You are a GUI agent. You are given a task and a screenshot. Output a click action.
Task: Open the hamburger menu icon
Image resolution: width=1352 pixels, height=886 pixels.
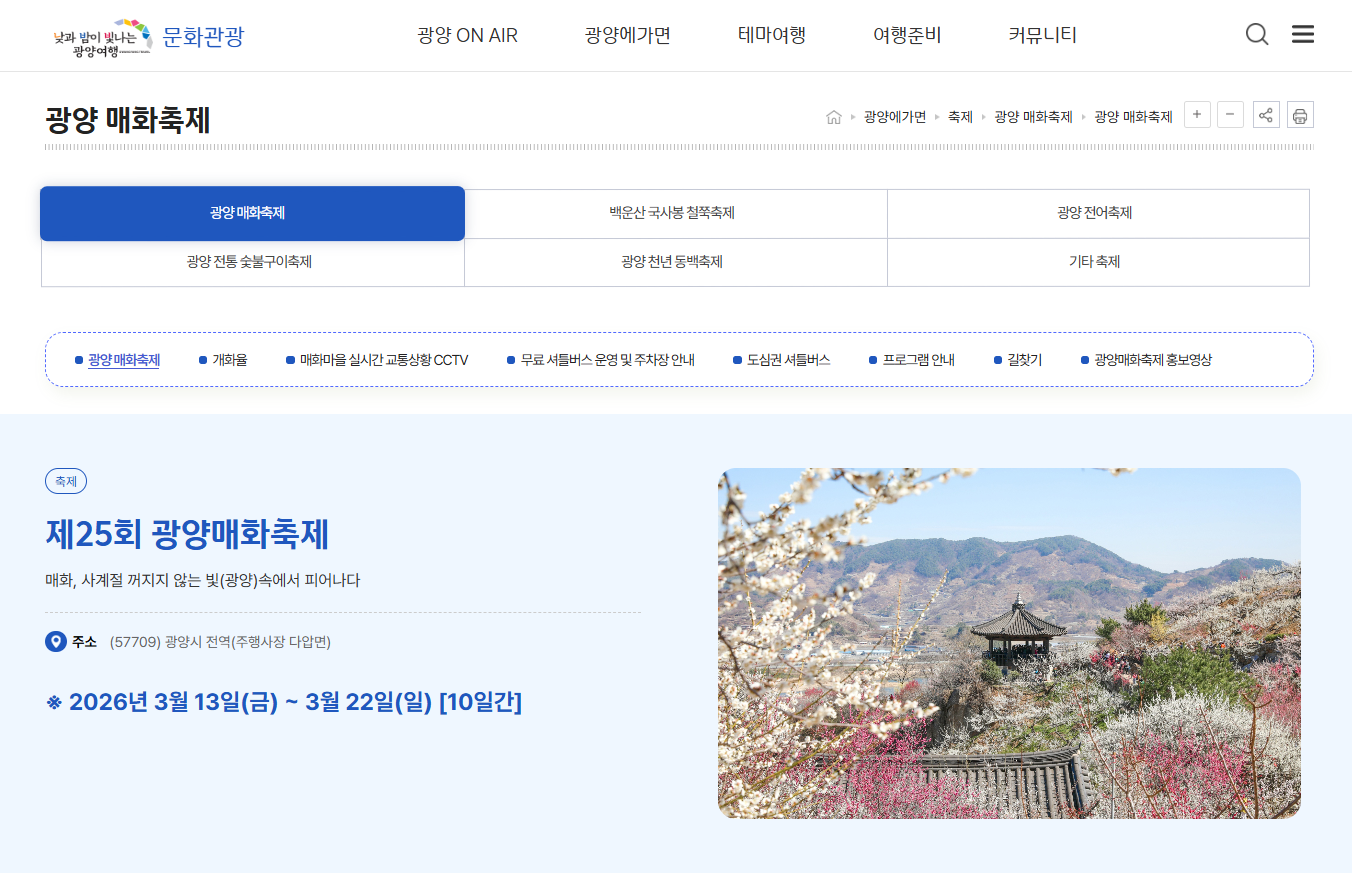click(1303, 33)
